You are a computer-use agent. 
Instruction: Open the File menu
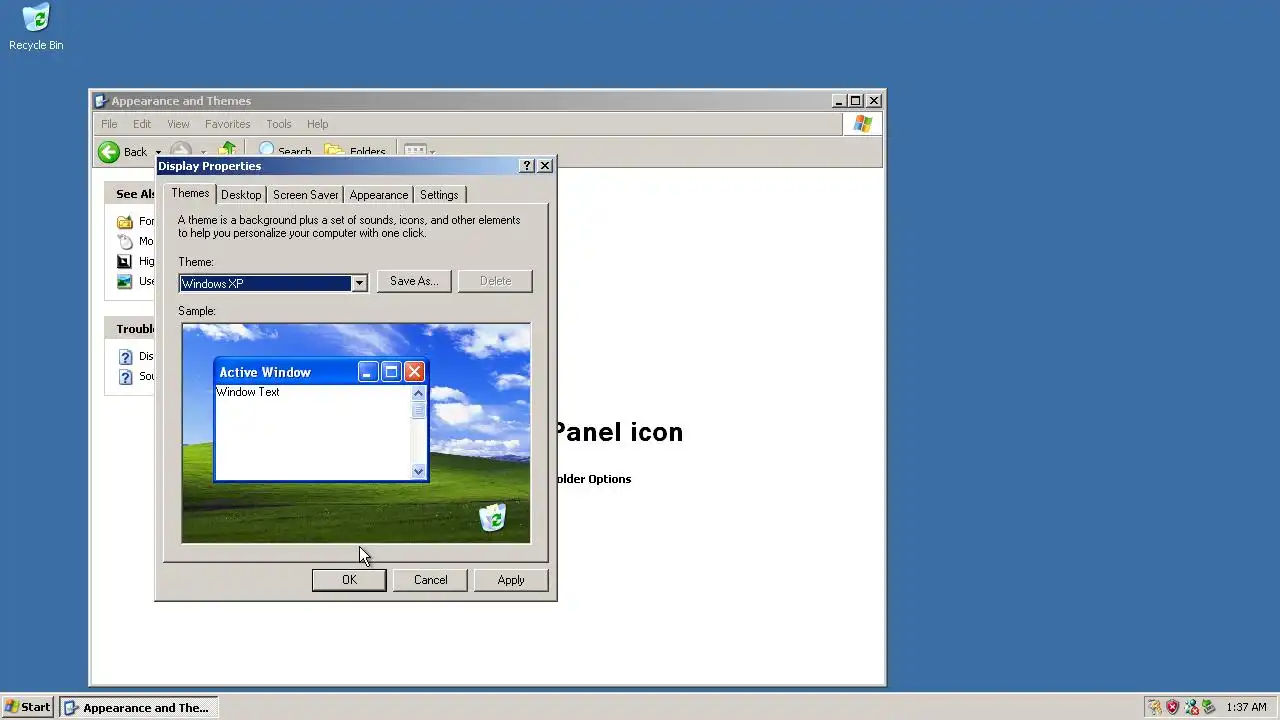coord(109,124)
